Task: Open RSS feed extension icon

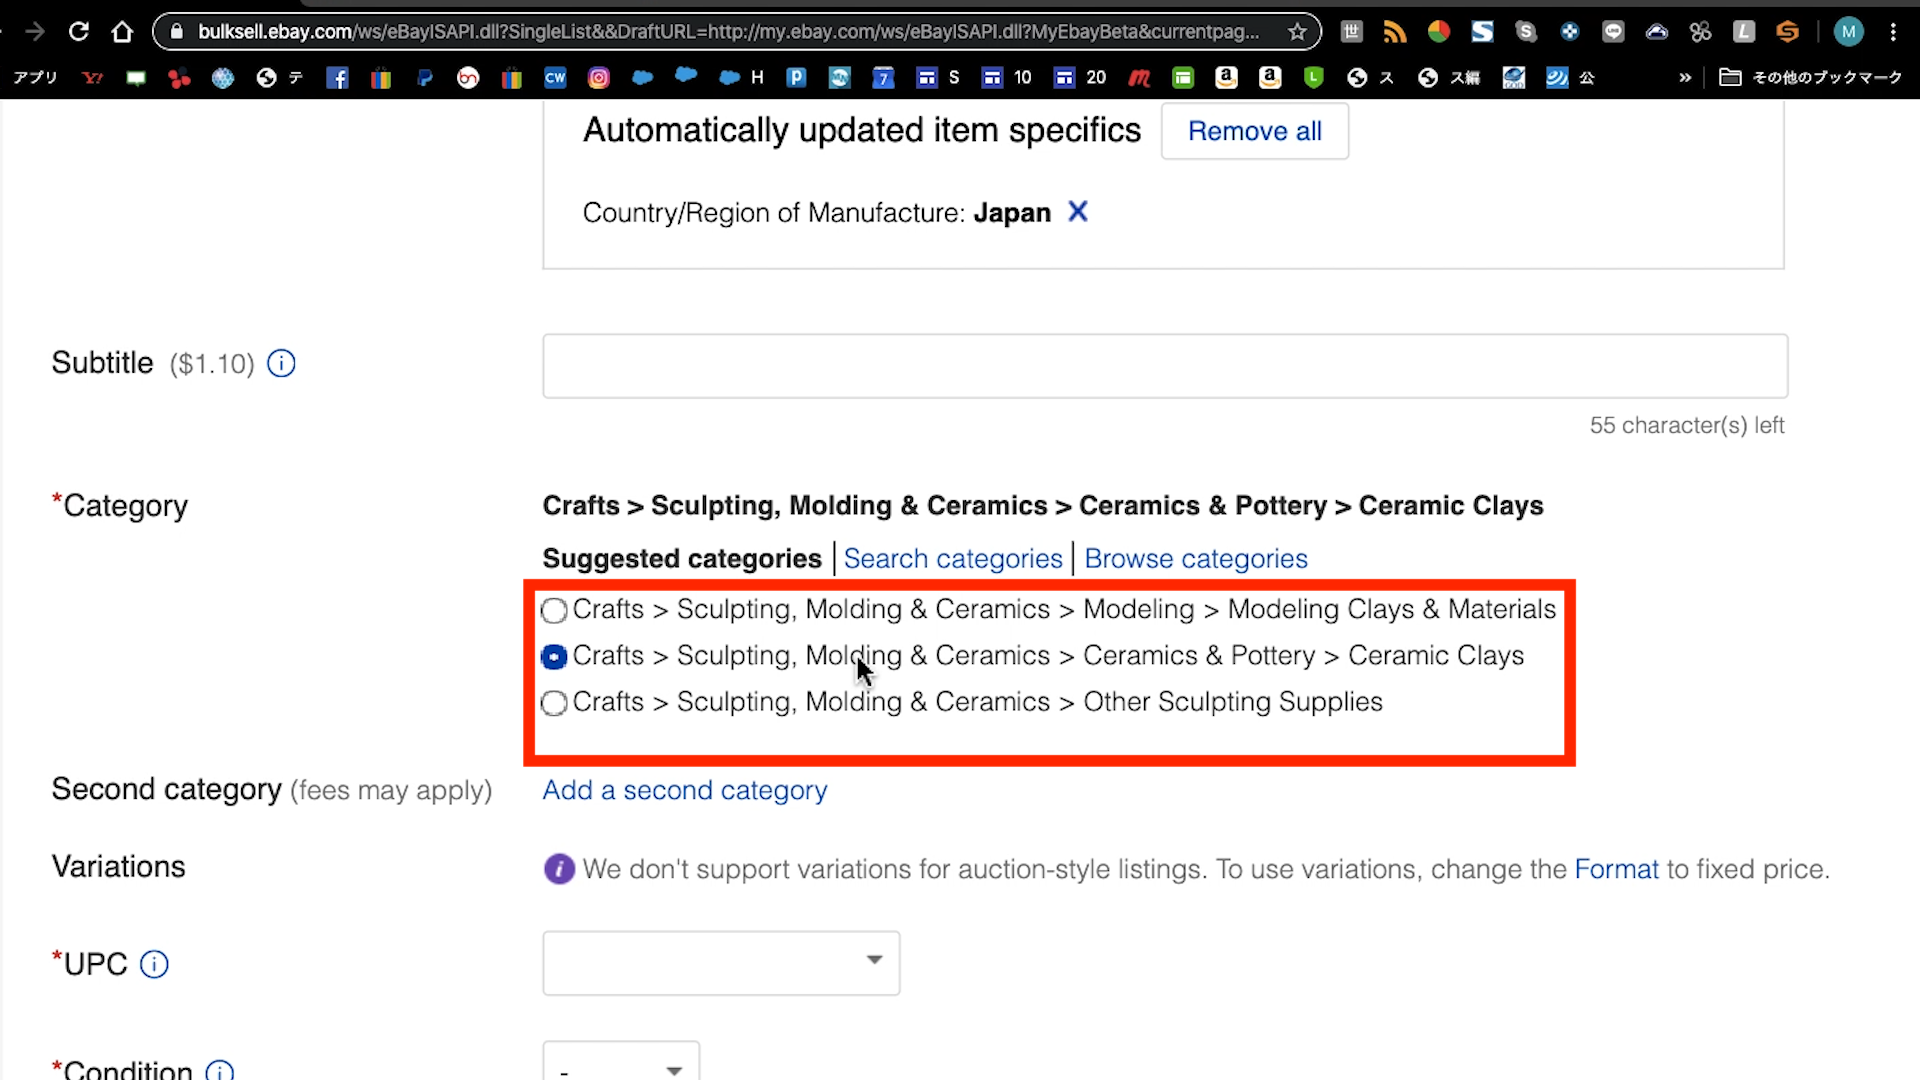Action: (x=1394, y=32)
